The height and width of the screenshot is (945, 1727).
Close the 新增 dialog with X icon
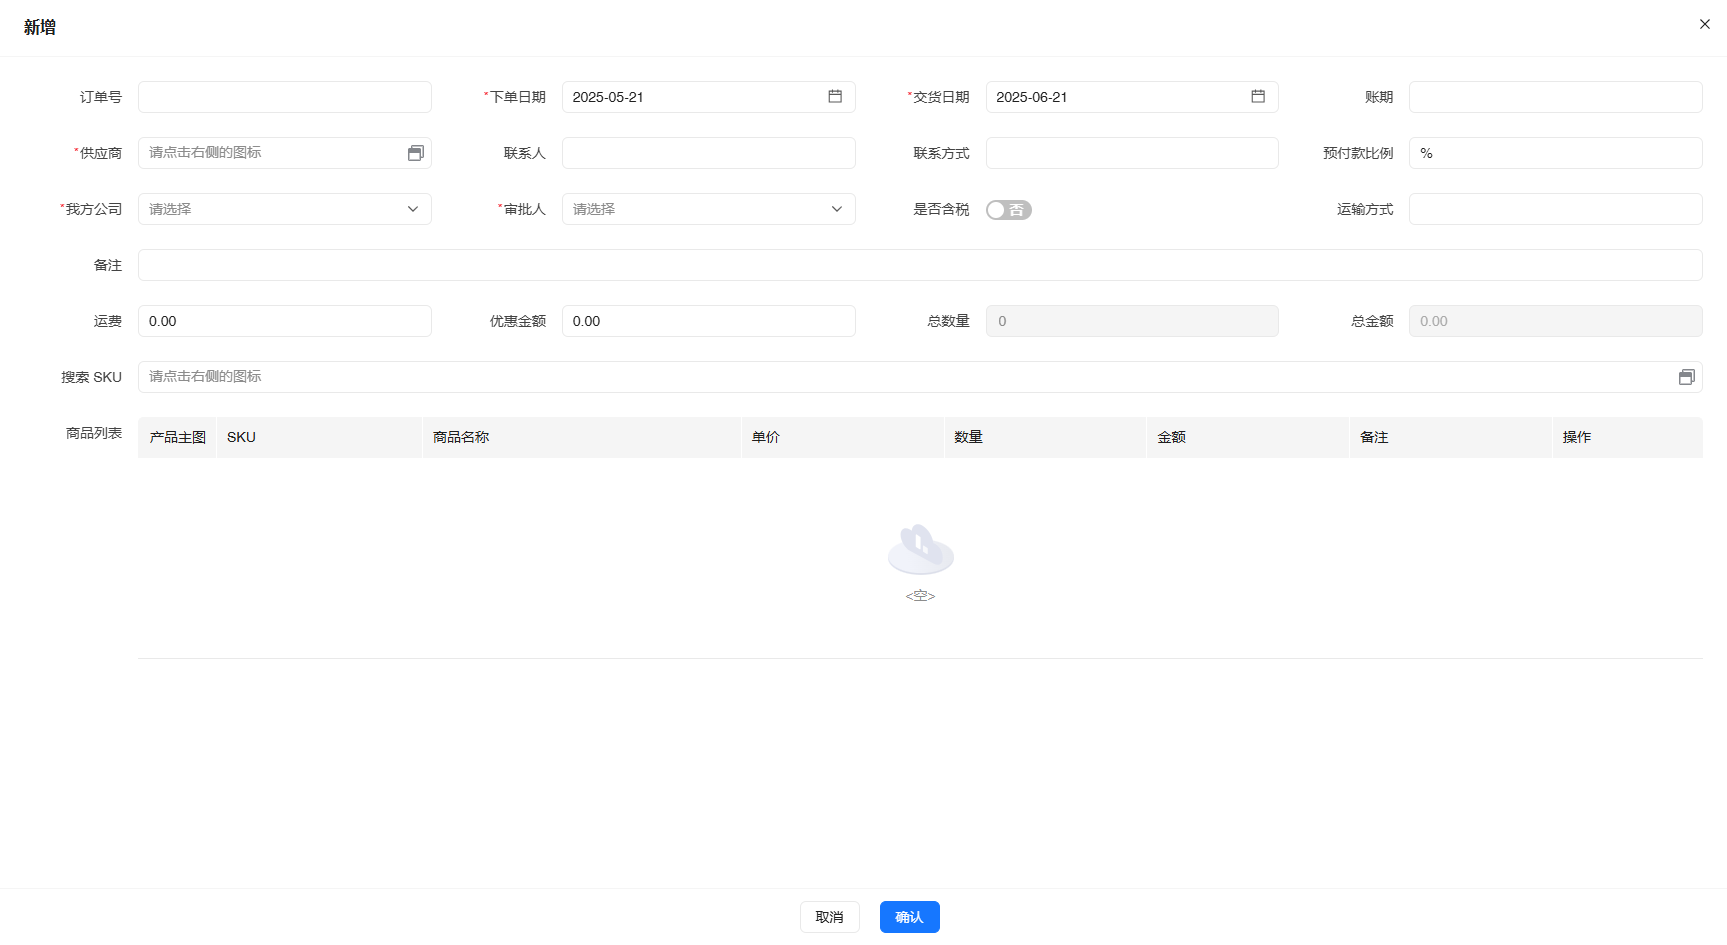point(1705,24)
